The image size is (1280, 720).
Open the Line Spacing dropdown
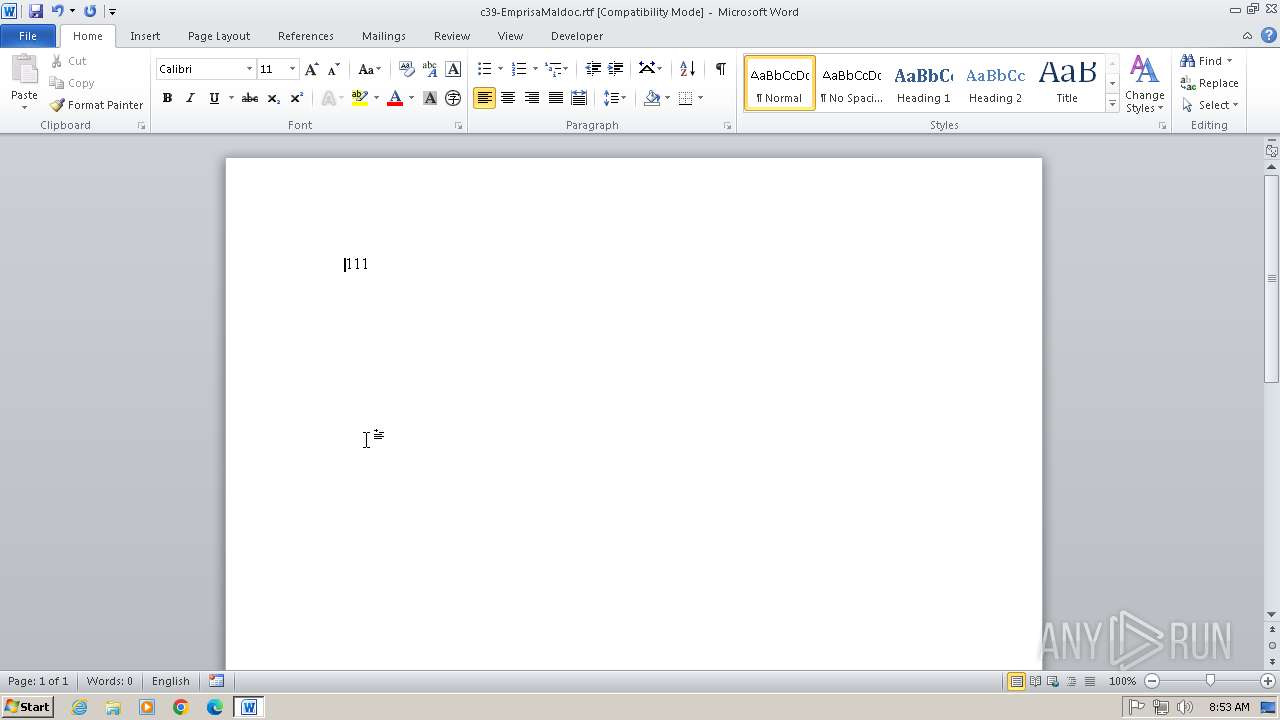[x=615, y=98]
